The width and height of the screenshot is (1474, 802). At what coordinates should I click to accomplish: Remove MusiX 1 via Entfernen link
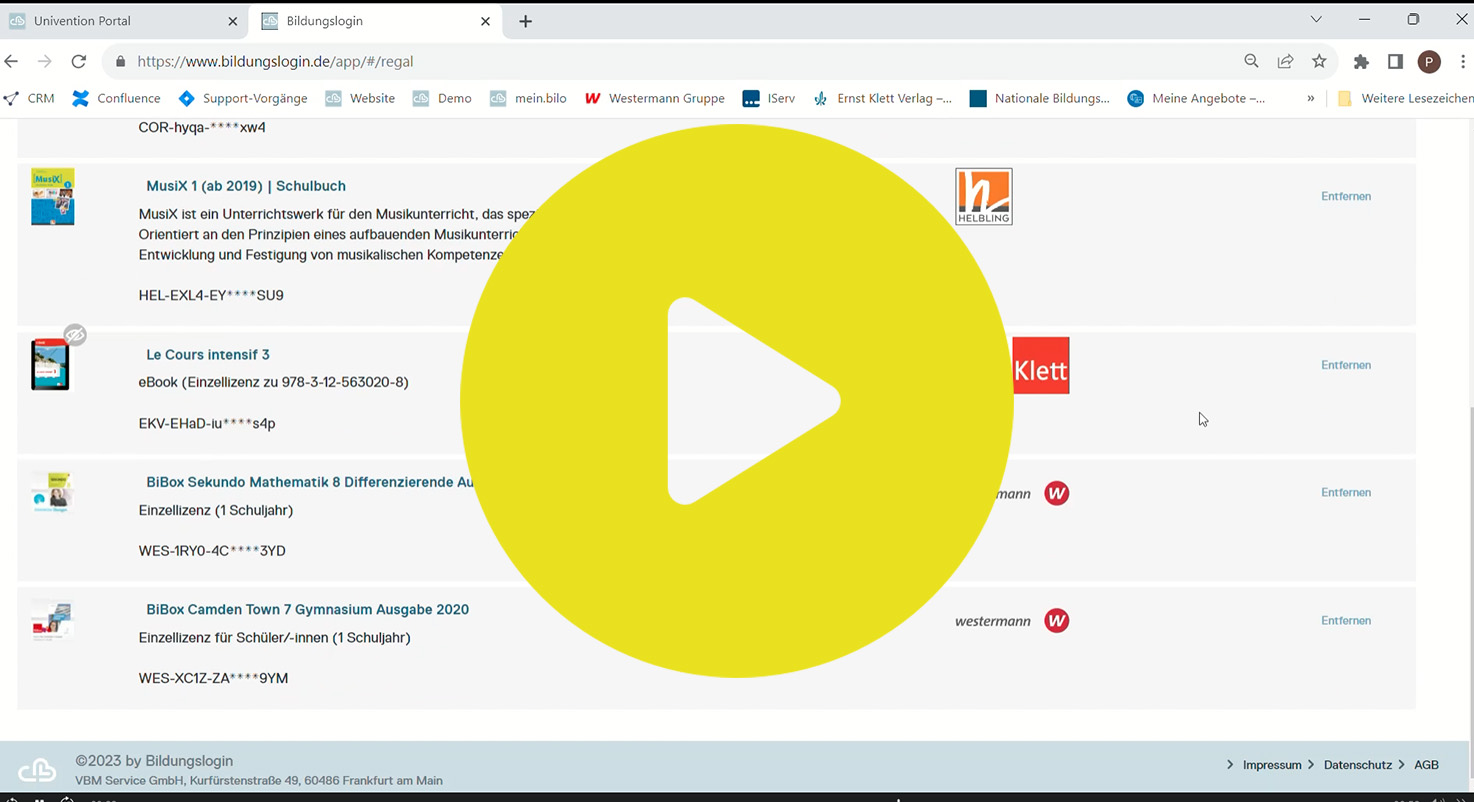coord(1345,196)
